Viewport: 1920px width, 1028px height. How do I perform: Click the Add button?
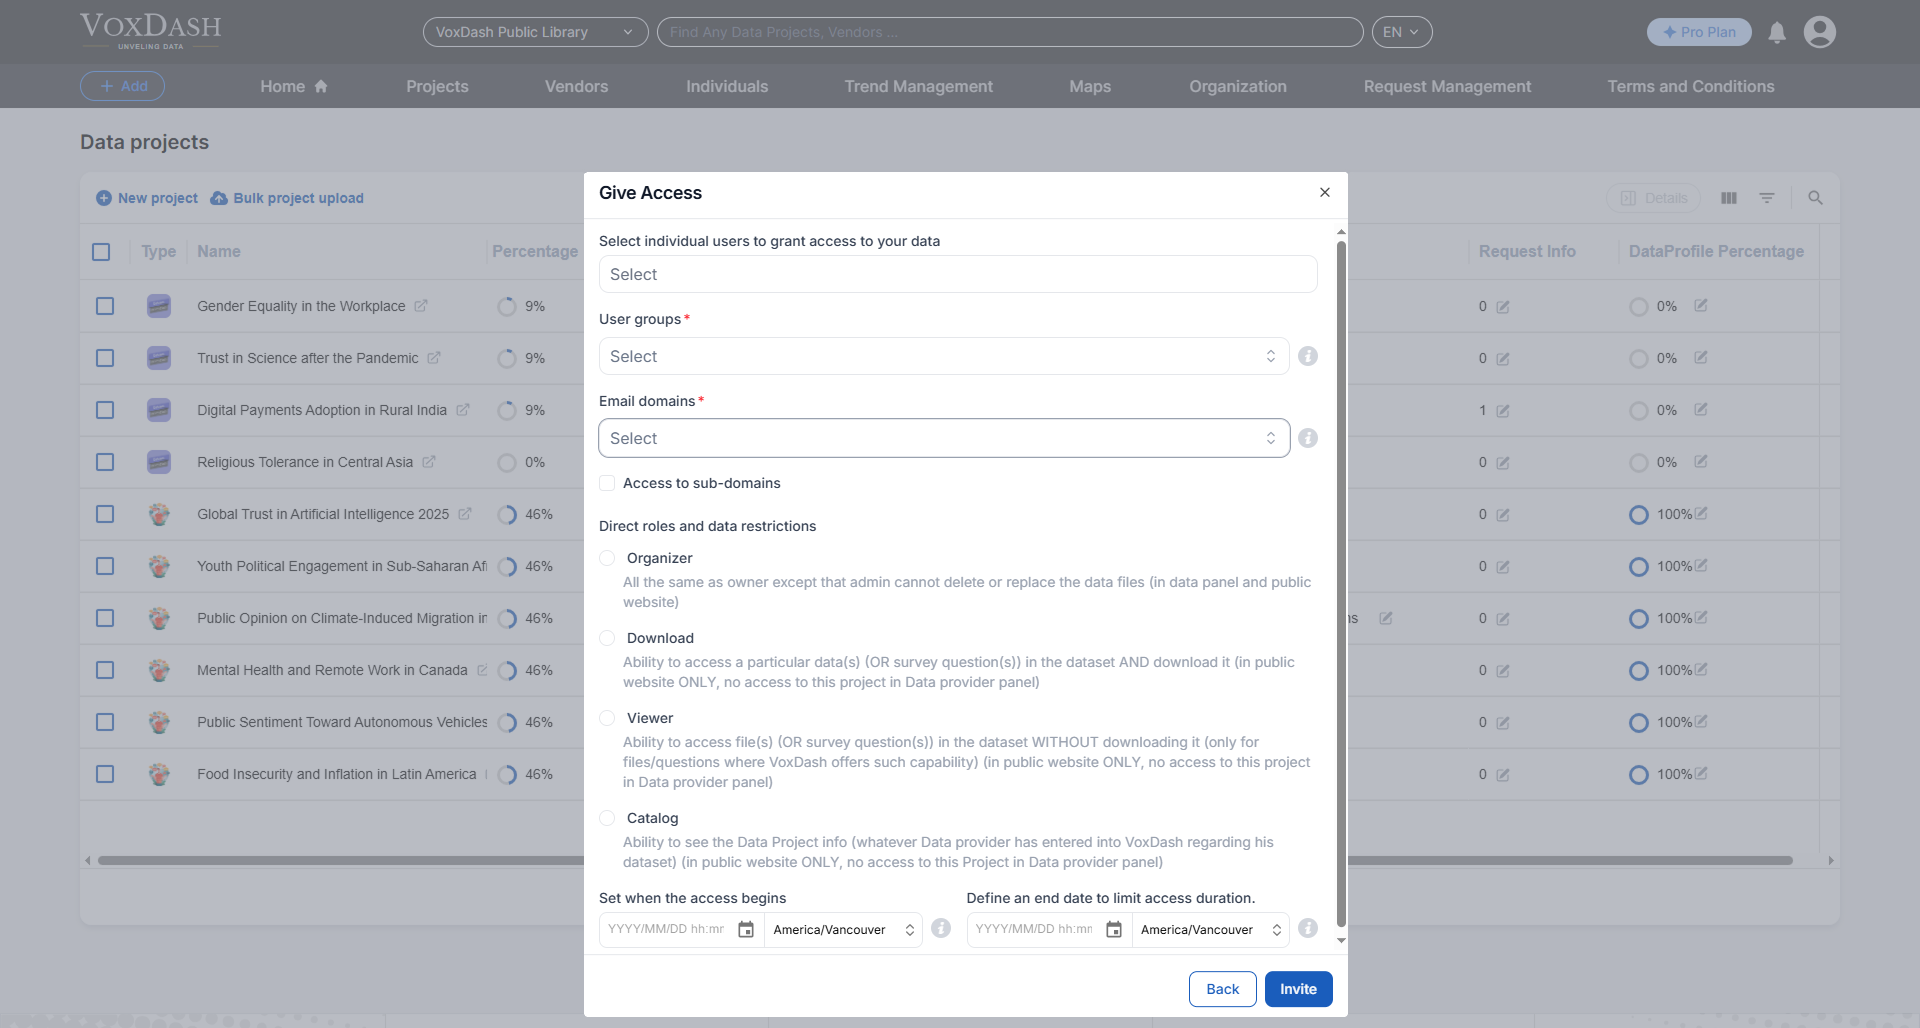(122, 86)
